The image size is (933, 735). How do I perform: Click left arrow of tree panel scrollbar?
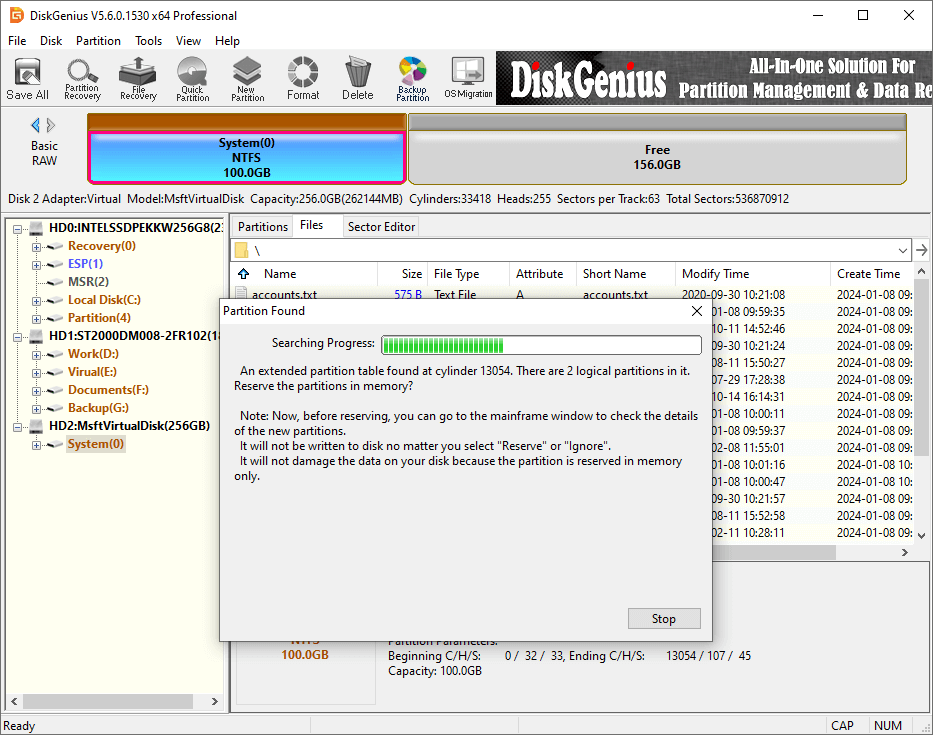pos(14,702)
